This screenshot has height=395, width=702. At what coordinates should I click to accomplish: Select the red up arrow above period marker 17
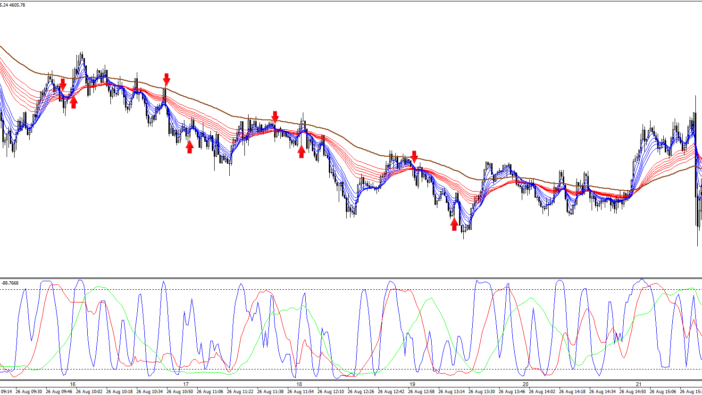click(x=189, y=147)
